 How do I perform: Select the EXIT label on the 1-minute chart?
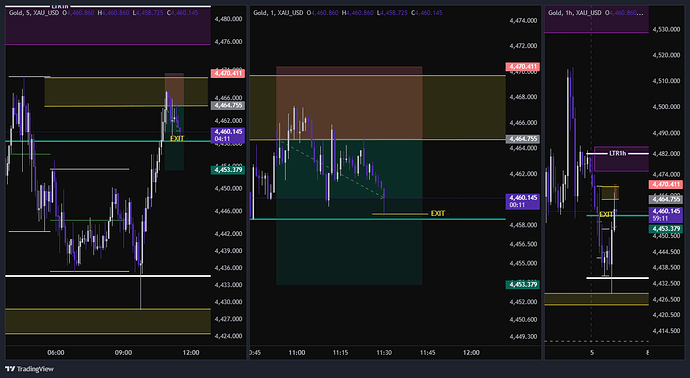[x=438, y=213]
